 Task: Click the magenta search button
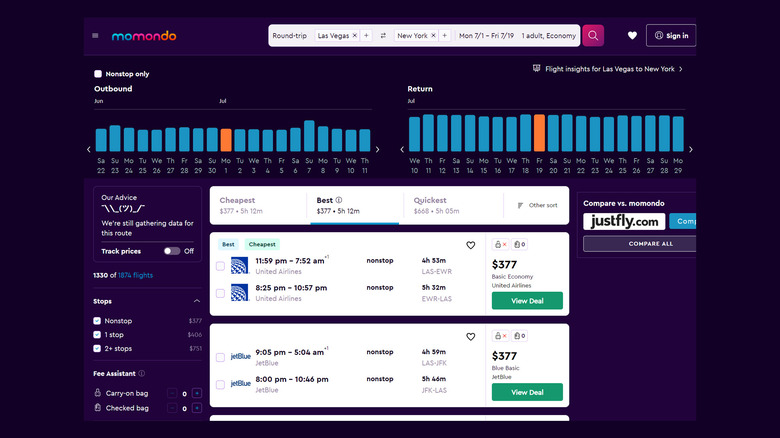point(593,36)
